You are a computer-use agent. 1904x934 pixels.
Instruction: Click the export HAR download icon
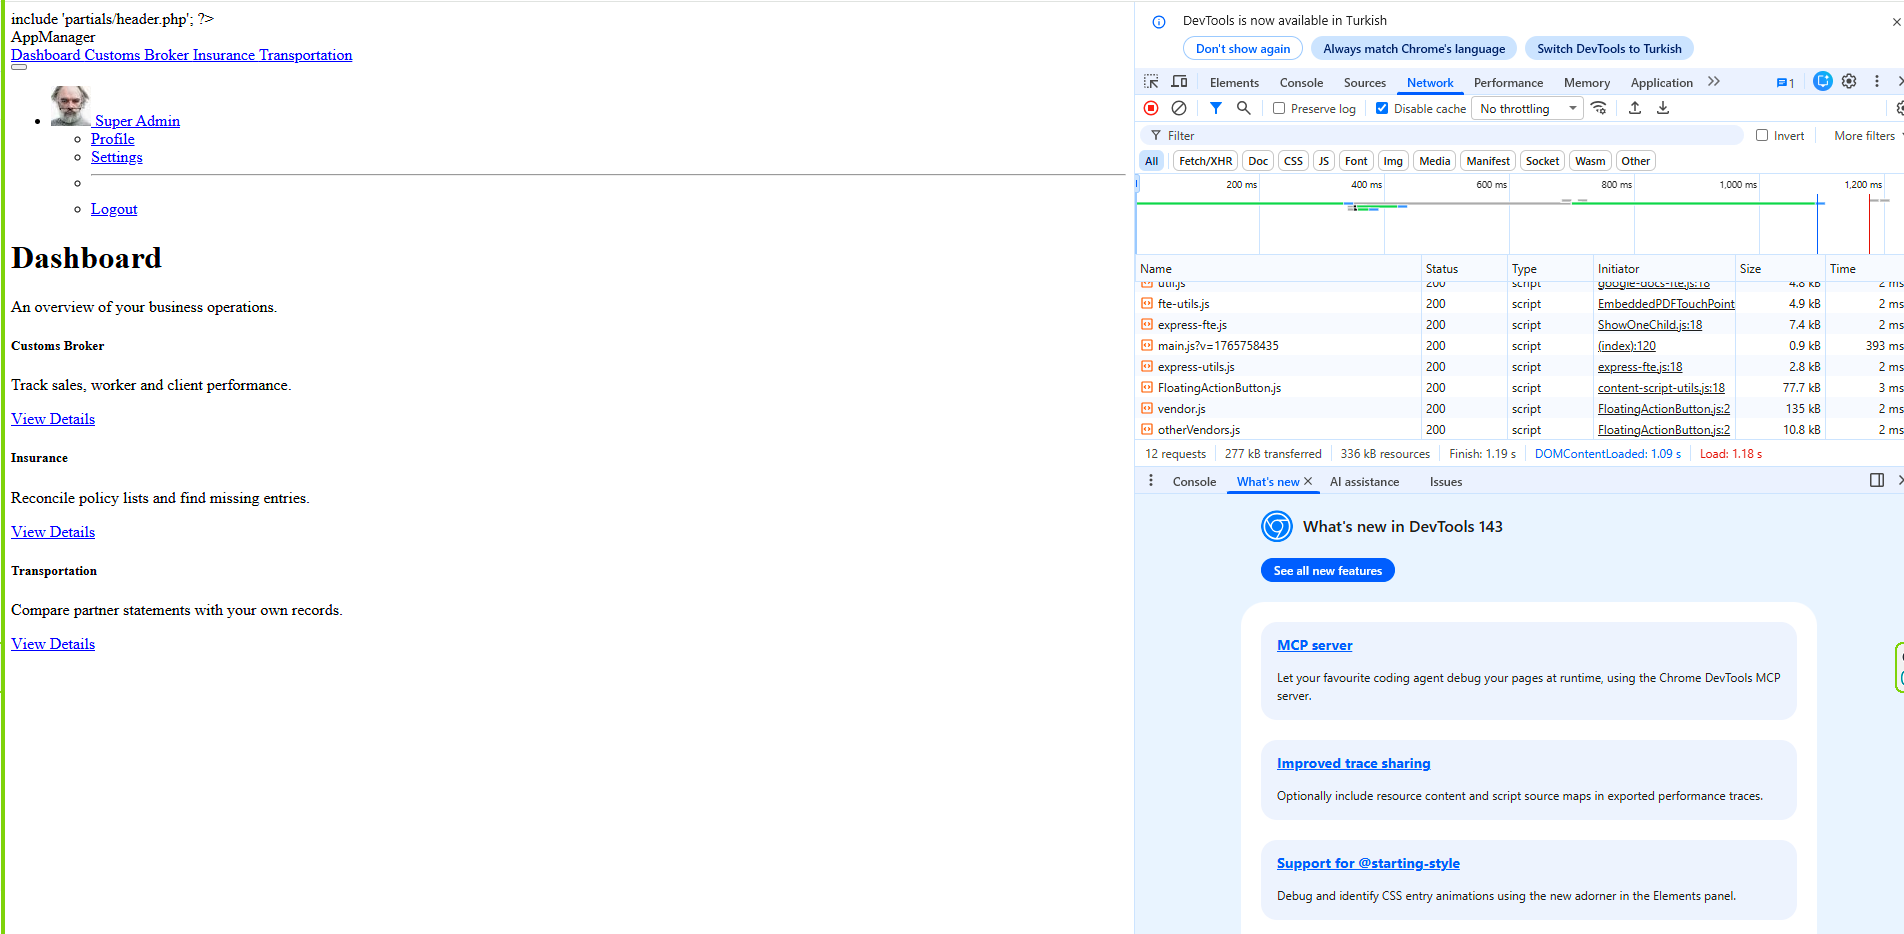click(x=1663, y=108)
